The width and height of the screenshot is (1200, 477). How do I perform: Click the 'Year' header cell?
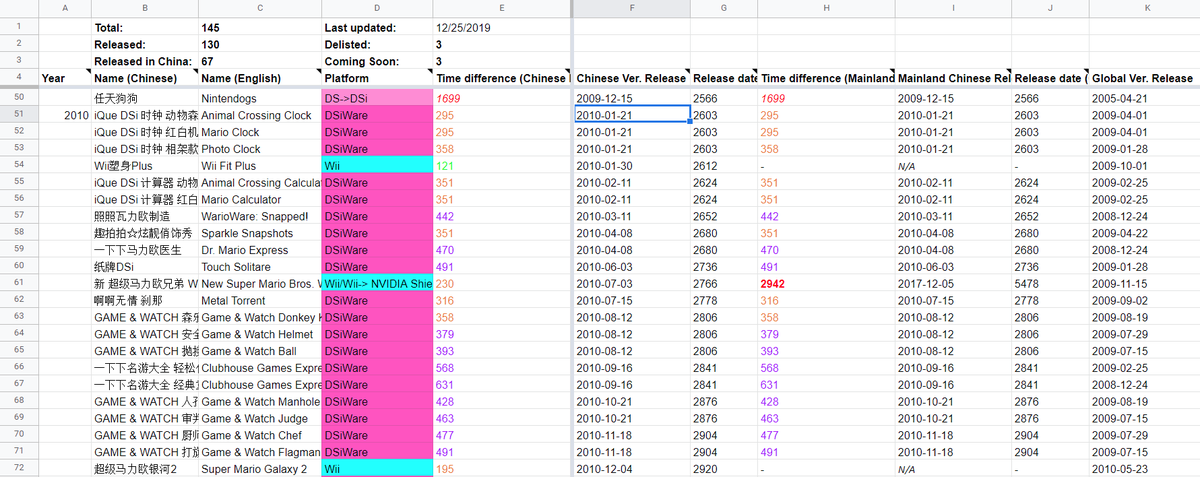pyautogui.click(x=64, y=78)
